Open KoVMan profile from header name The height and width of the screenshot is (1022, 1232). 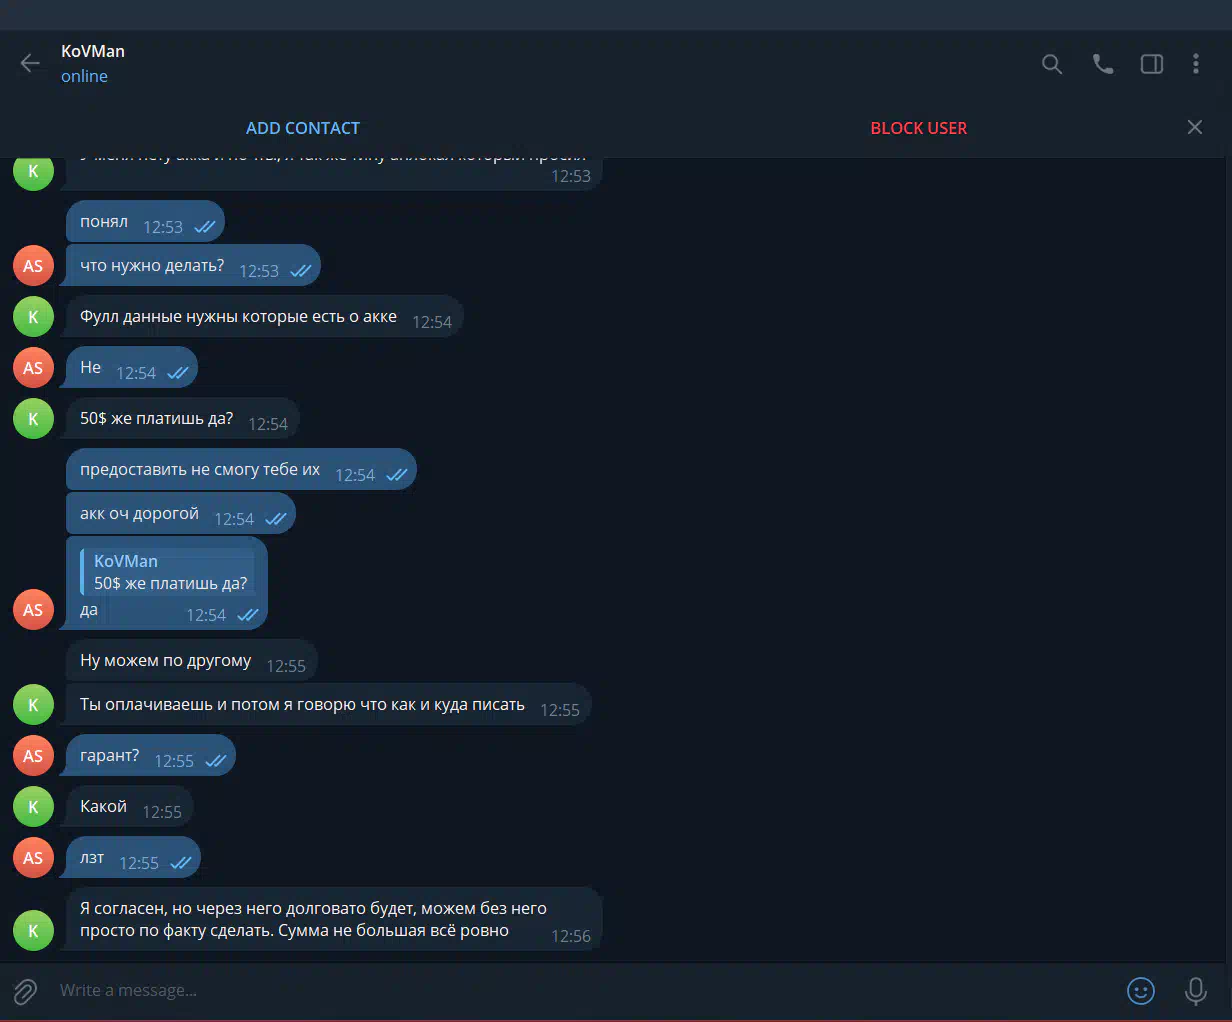(93, 51)
